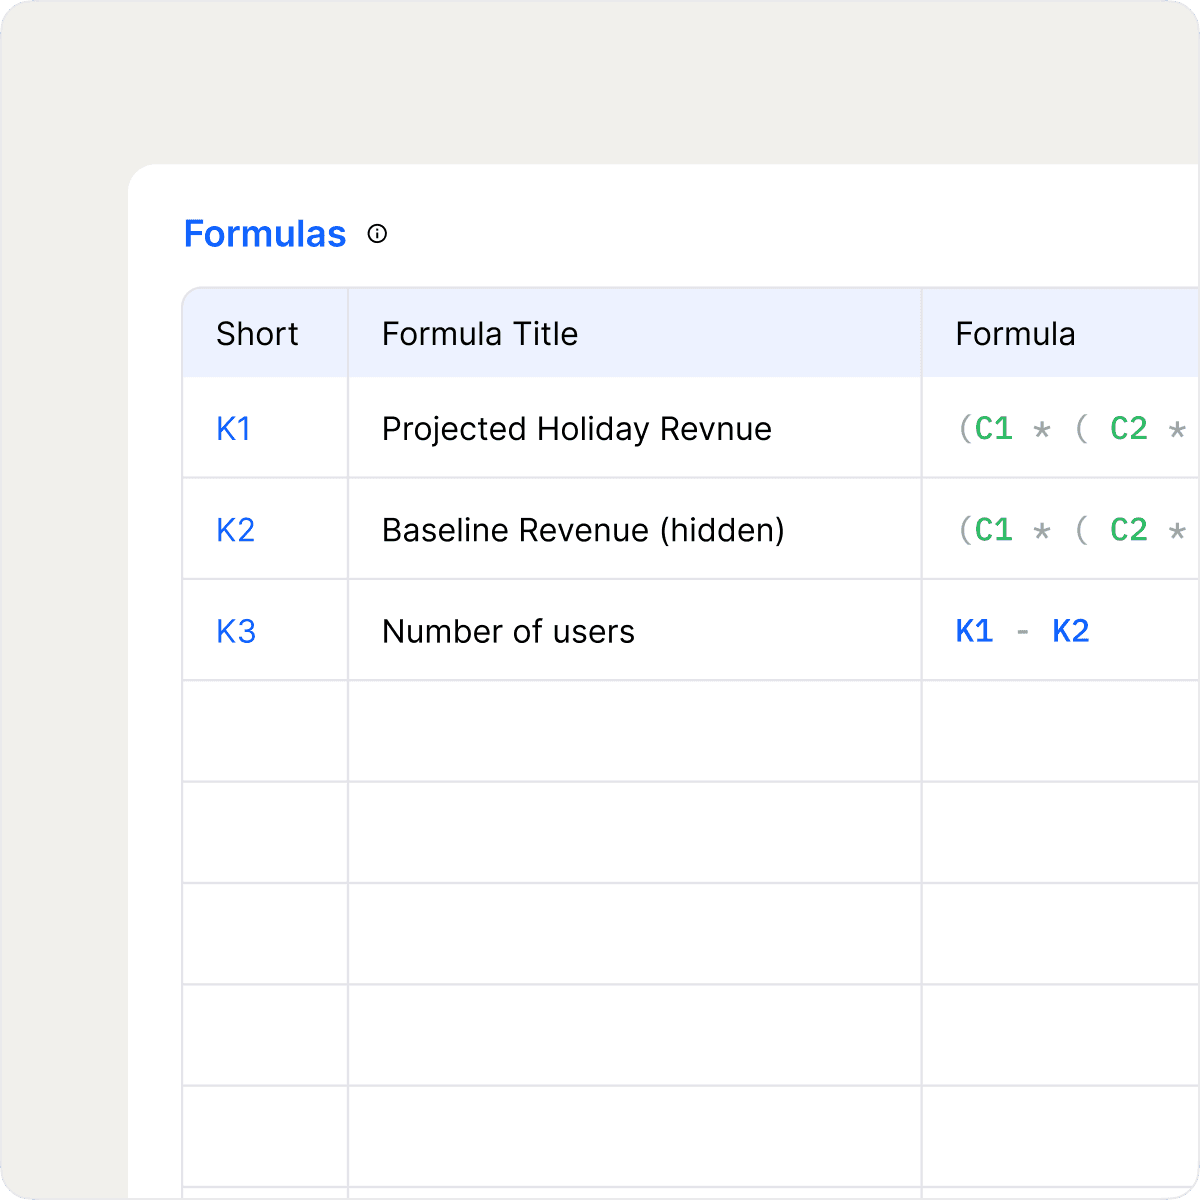Click the C1 token in K1's formula

pyautogui.click(x=994, y=429)
